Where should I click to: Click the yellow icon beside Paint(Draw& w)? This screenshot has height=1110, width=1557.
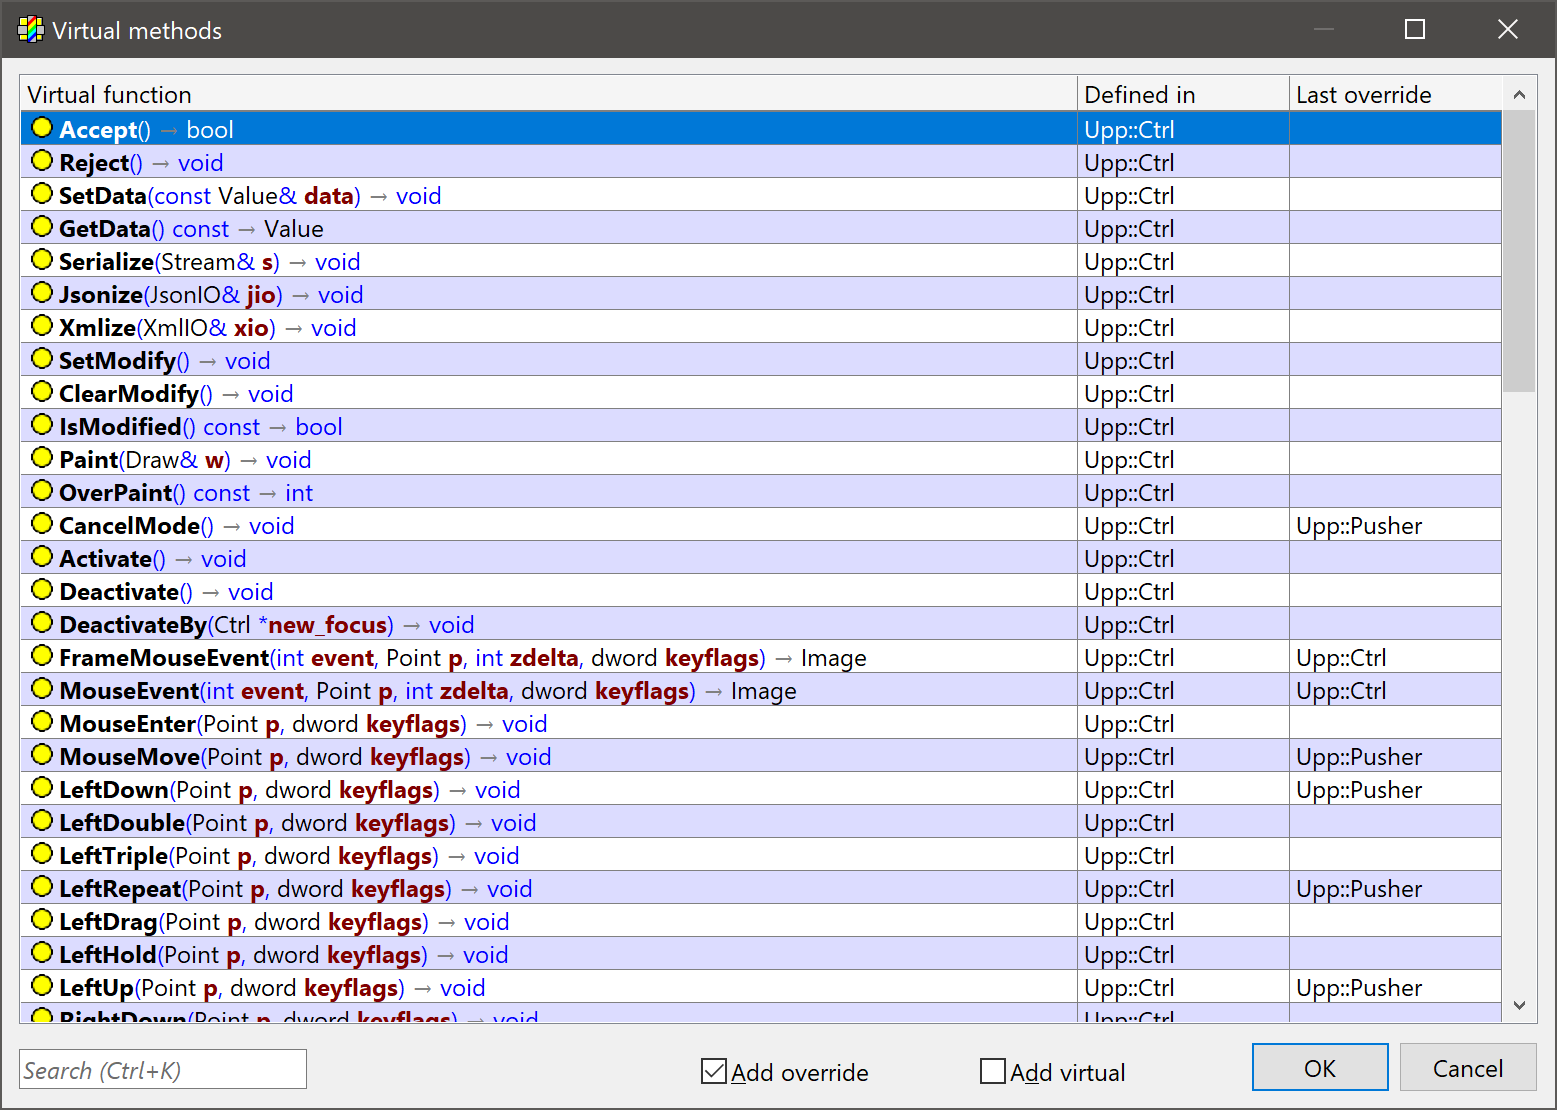point(42,458)
